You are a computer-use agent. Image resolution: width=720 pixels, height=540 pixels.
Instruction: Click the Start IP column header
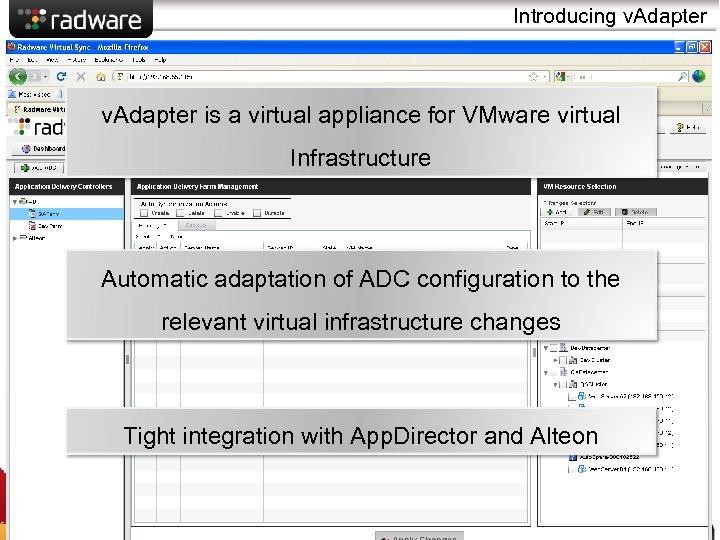coord(582,223)
